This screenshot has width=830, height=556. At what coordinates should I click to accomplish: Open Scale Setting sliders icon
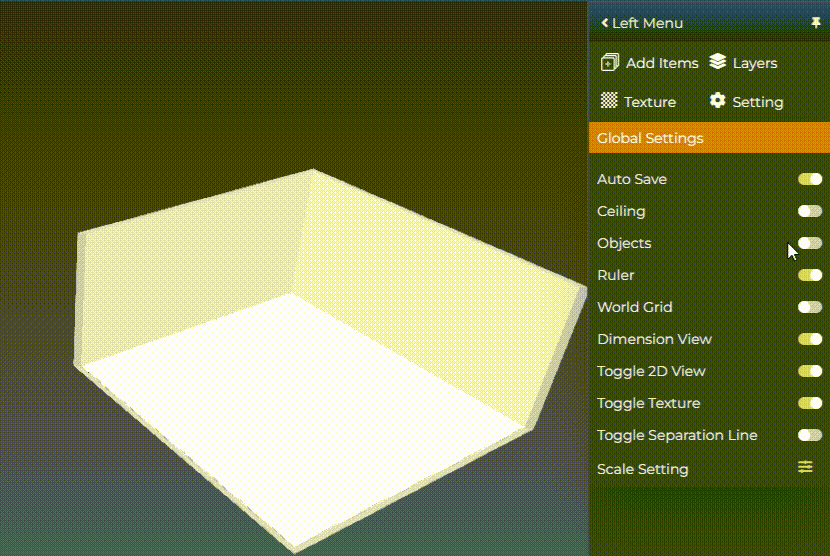[x=805, y=467]
